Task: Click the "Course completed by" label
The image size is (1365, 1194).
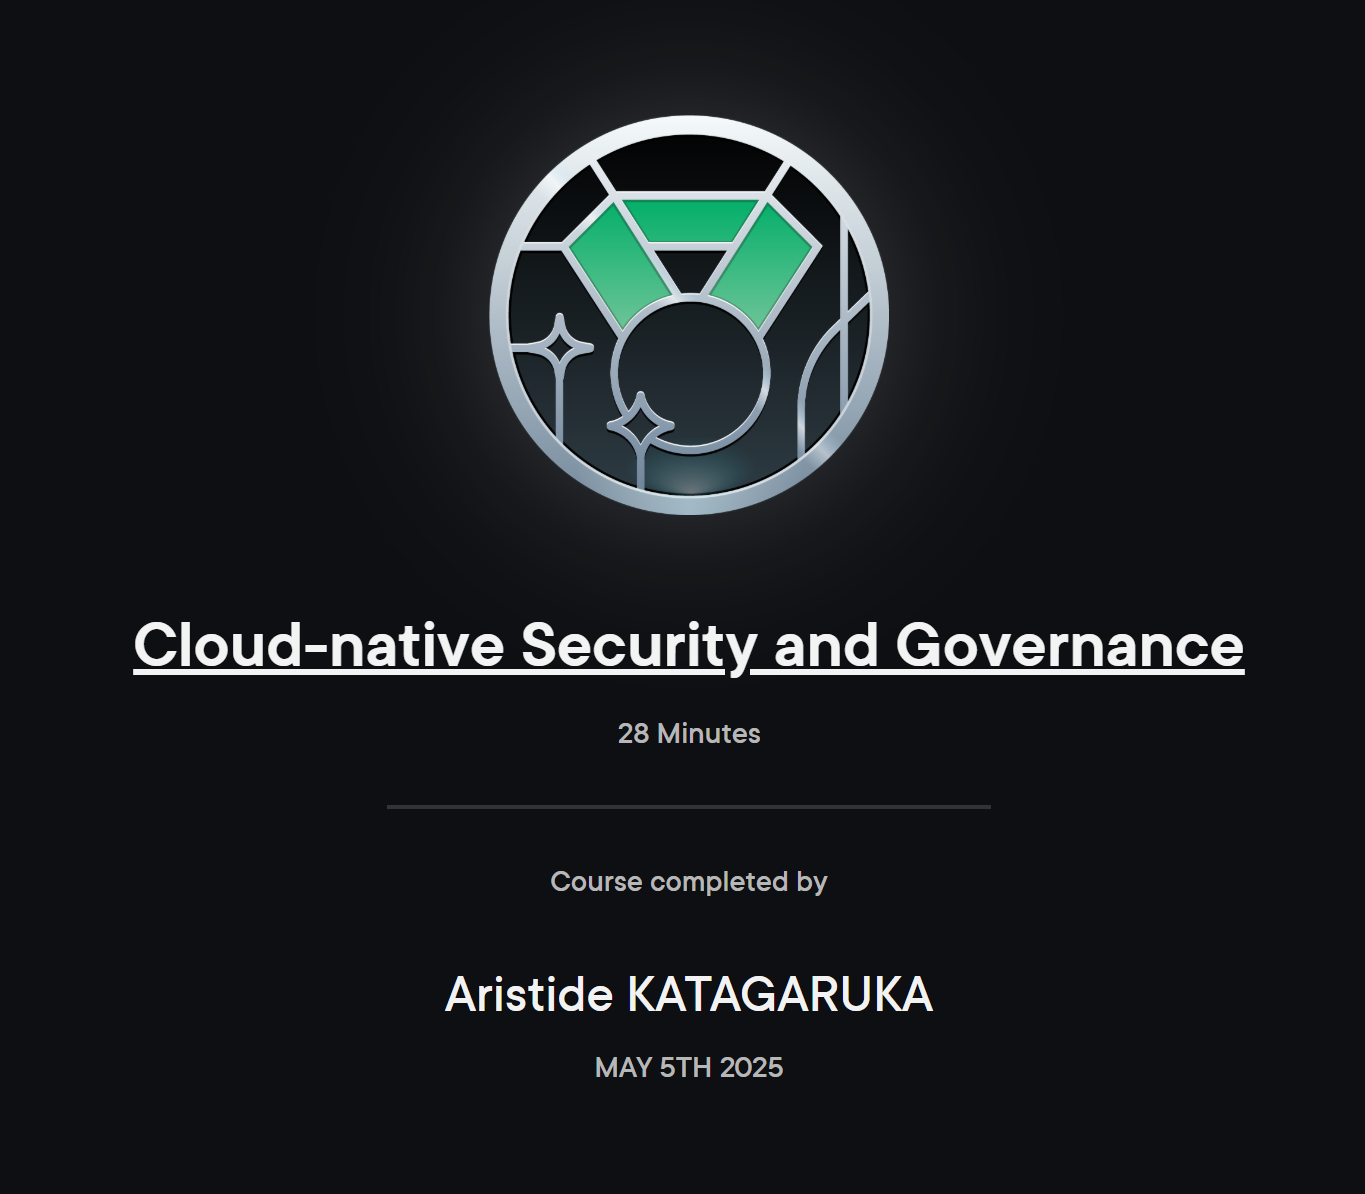Action: [689, 882]
